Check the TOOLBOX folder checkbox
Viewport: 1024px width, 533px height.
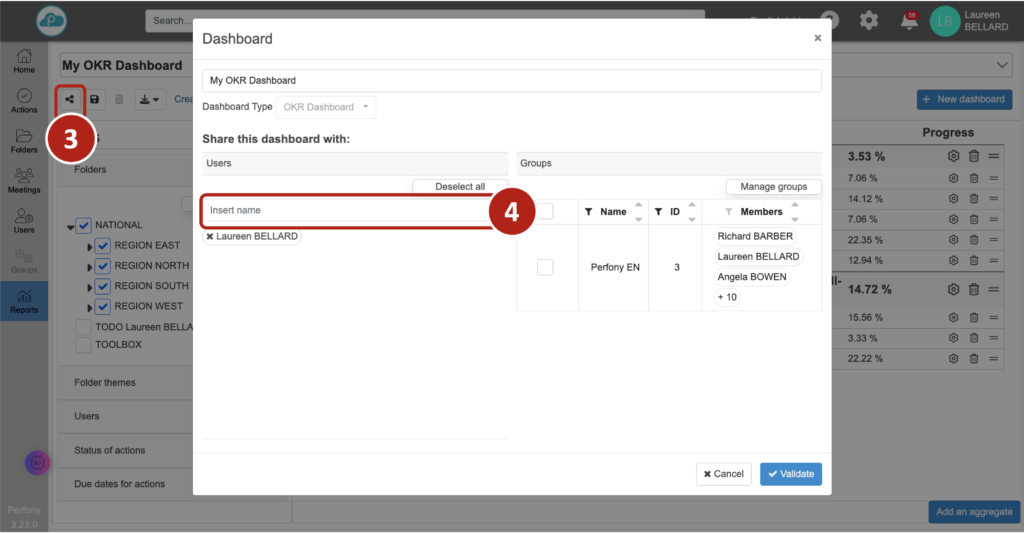pyautogui.click(x=84, y=345)
